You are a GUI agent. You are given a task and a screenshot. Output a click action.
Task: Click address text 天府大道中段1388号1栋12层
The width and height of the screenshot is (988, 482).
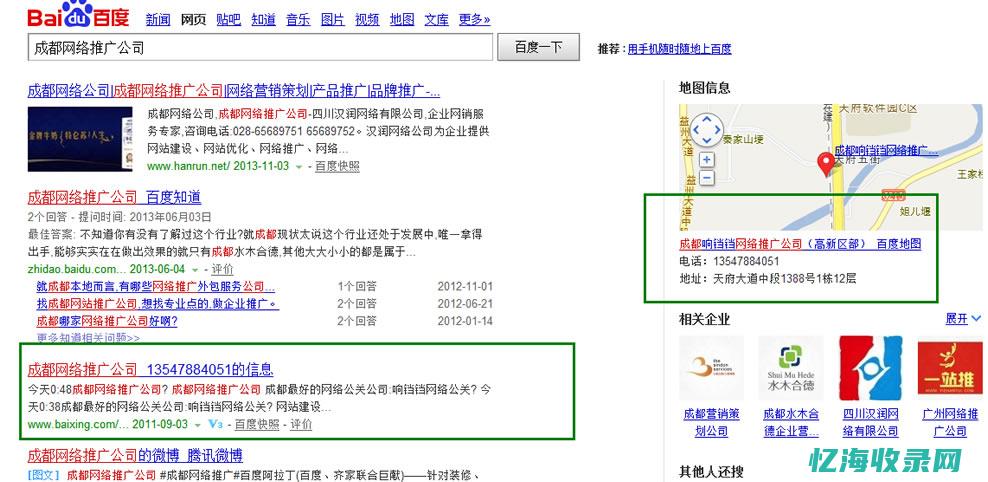click(784, 278)
